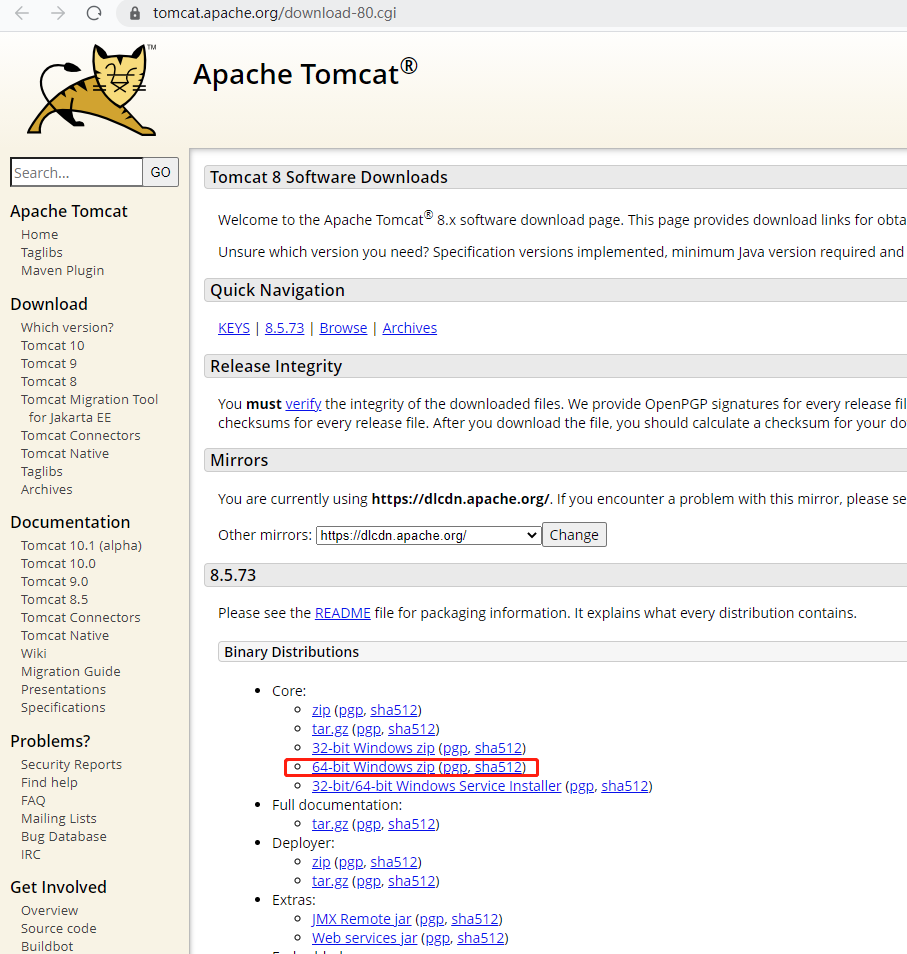Viewport: 907px width, 954px height.
Task: Open sha512 for JMX Remote jar
Action: pos(474,919)
